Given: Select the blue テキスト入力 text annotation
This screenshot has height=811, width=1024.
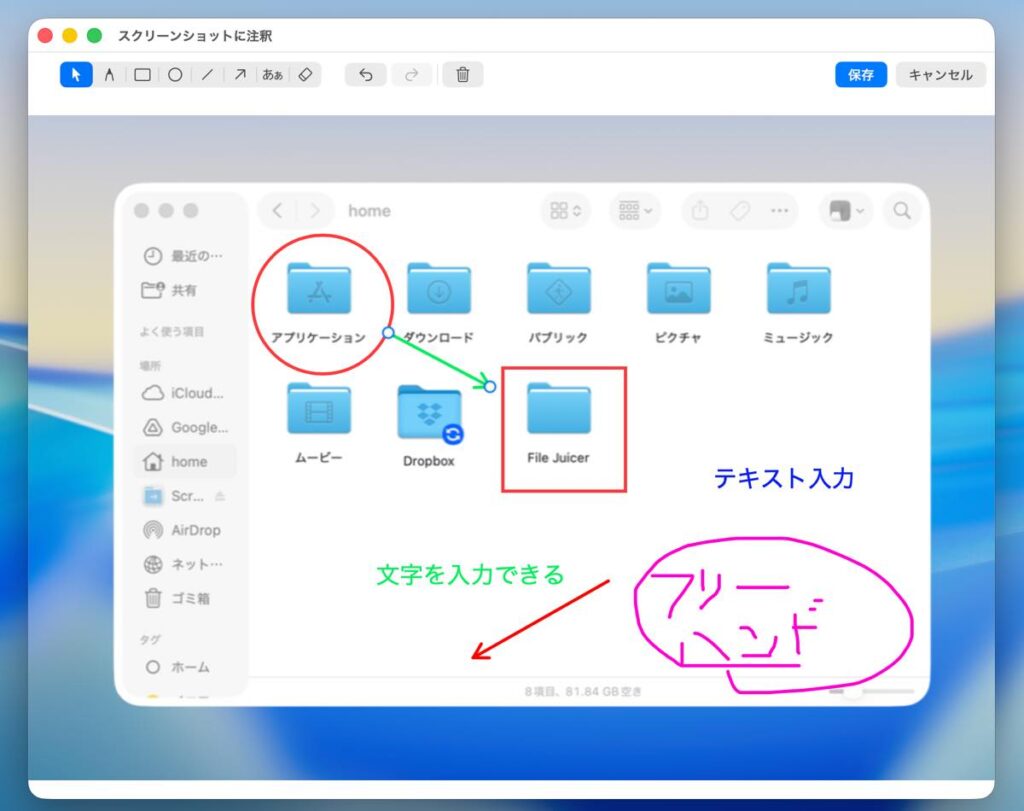Looking at the screenshot, I should (783, 479).
